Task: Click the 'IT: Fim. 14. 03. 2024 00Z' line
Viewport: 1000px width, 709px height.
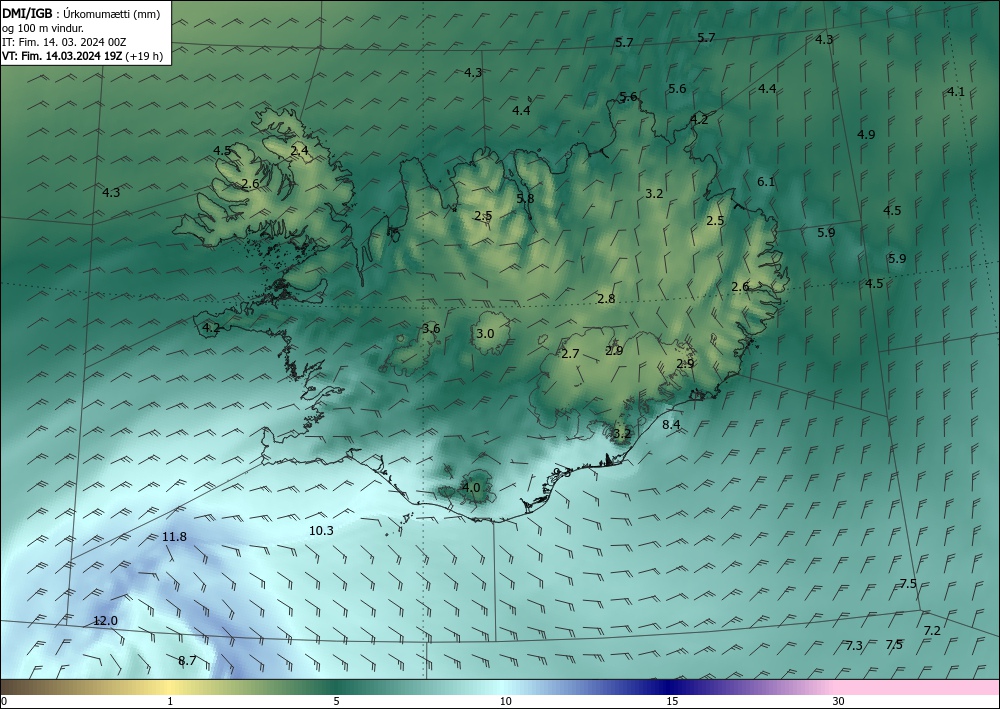Action: click(64, 42)
